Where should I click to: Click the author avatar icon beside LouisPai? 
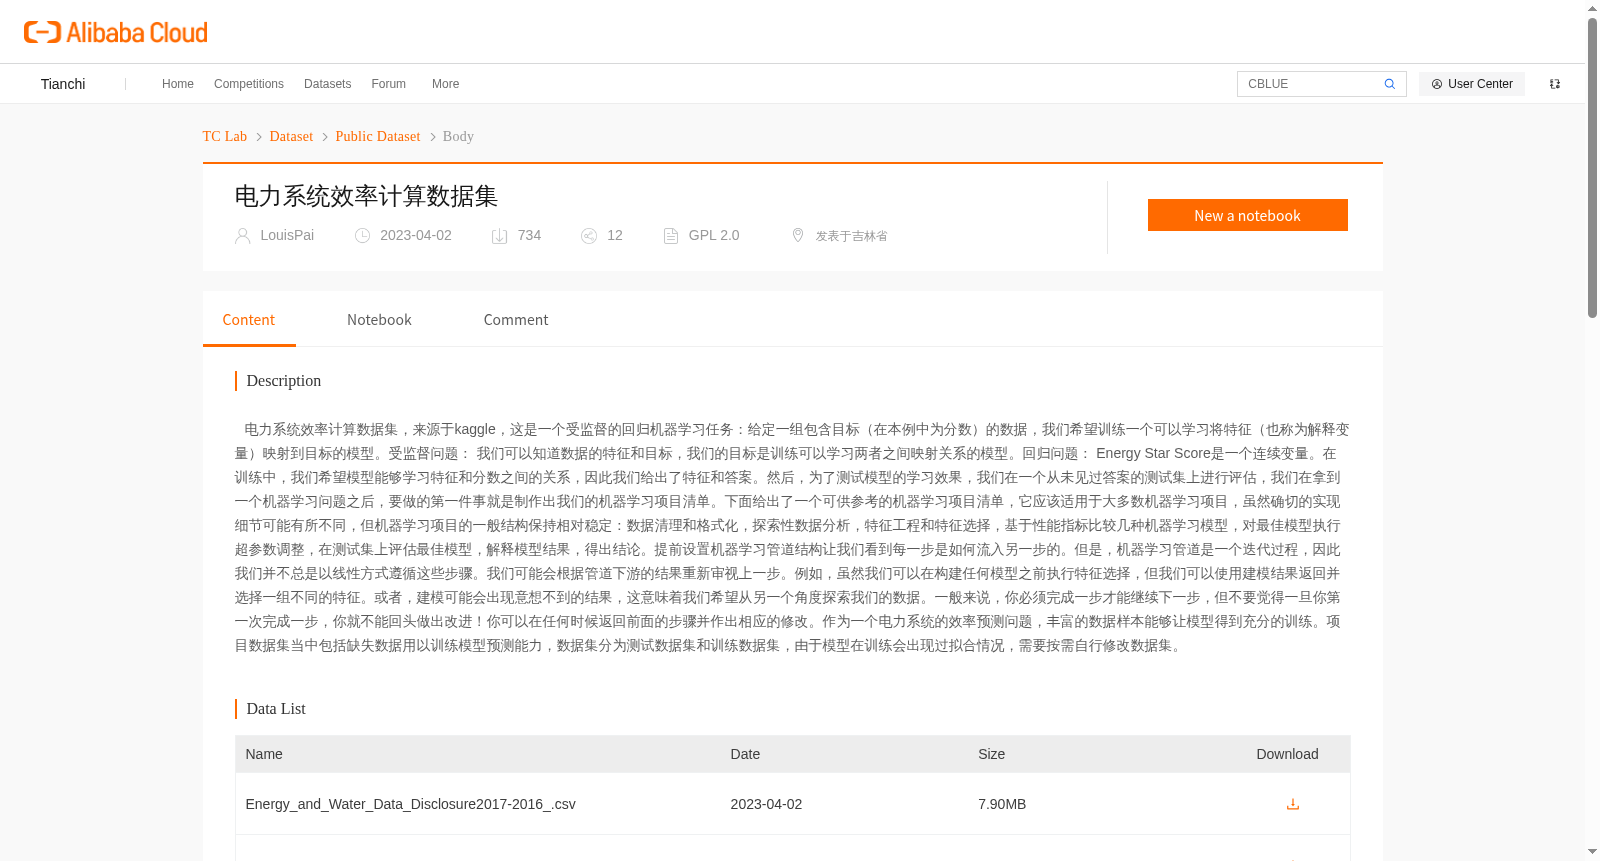click(242, 236)
